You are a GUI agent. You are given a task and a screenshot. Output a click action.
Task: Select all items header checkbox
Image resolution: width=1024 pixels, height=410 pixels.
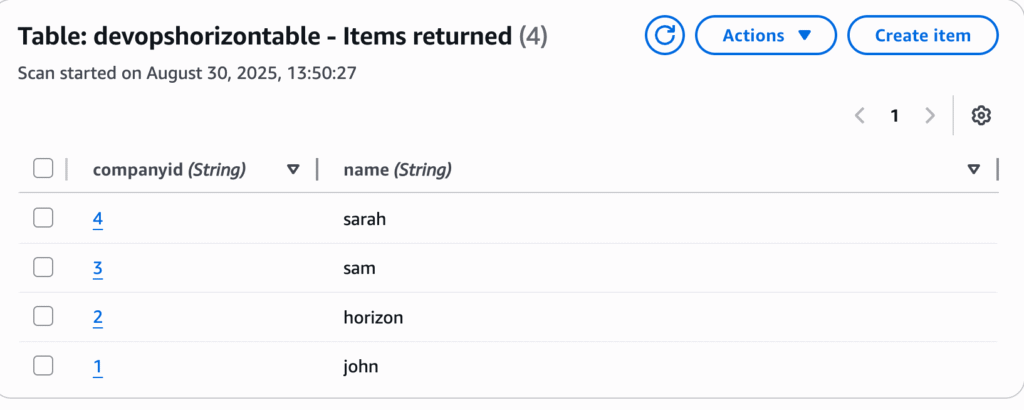(43, 169)
